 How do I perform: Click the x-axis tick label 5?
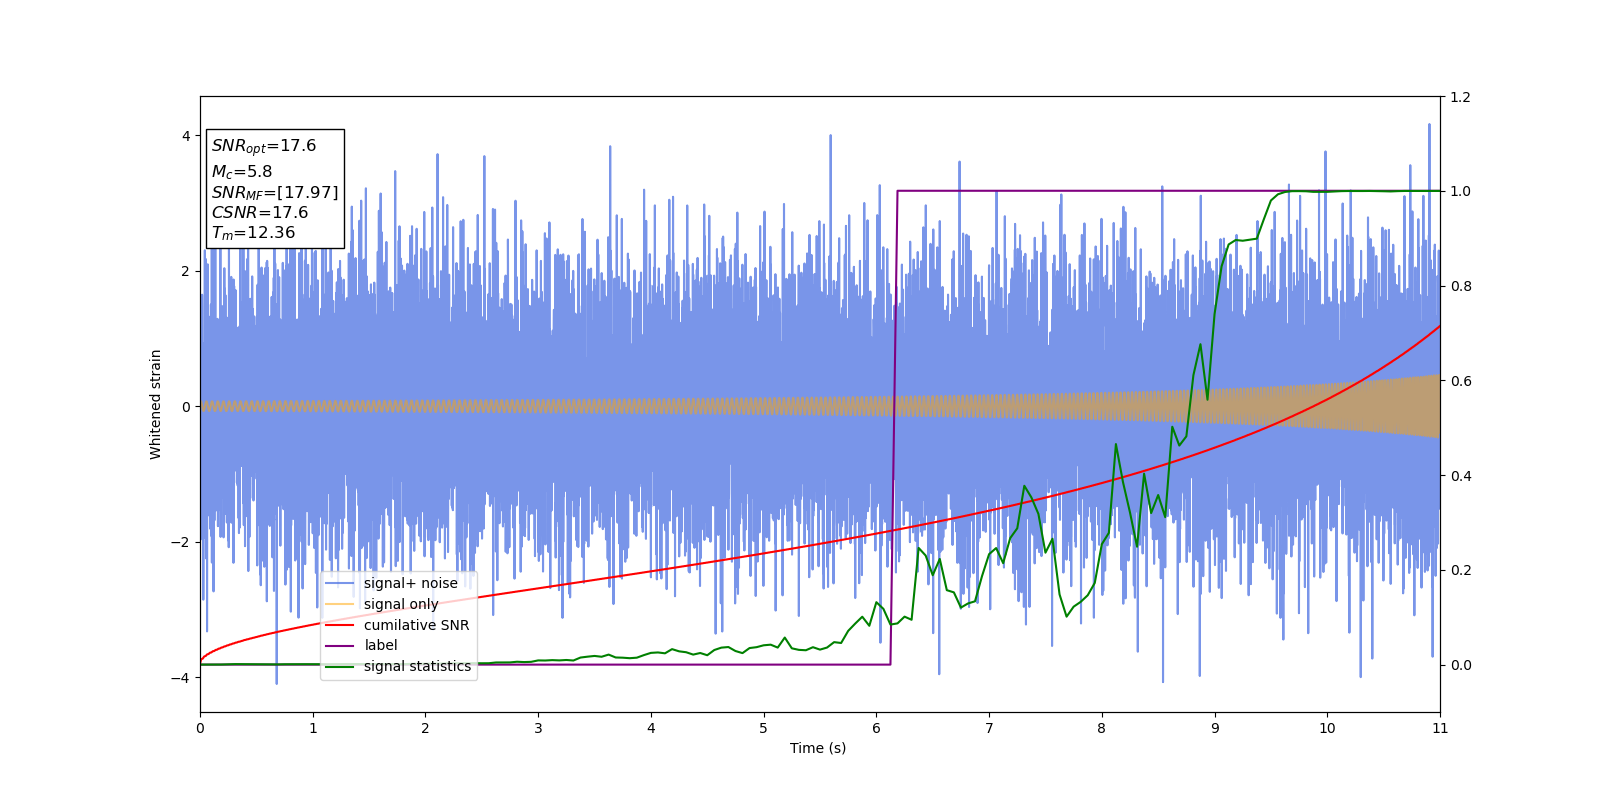tap(763, 728)
